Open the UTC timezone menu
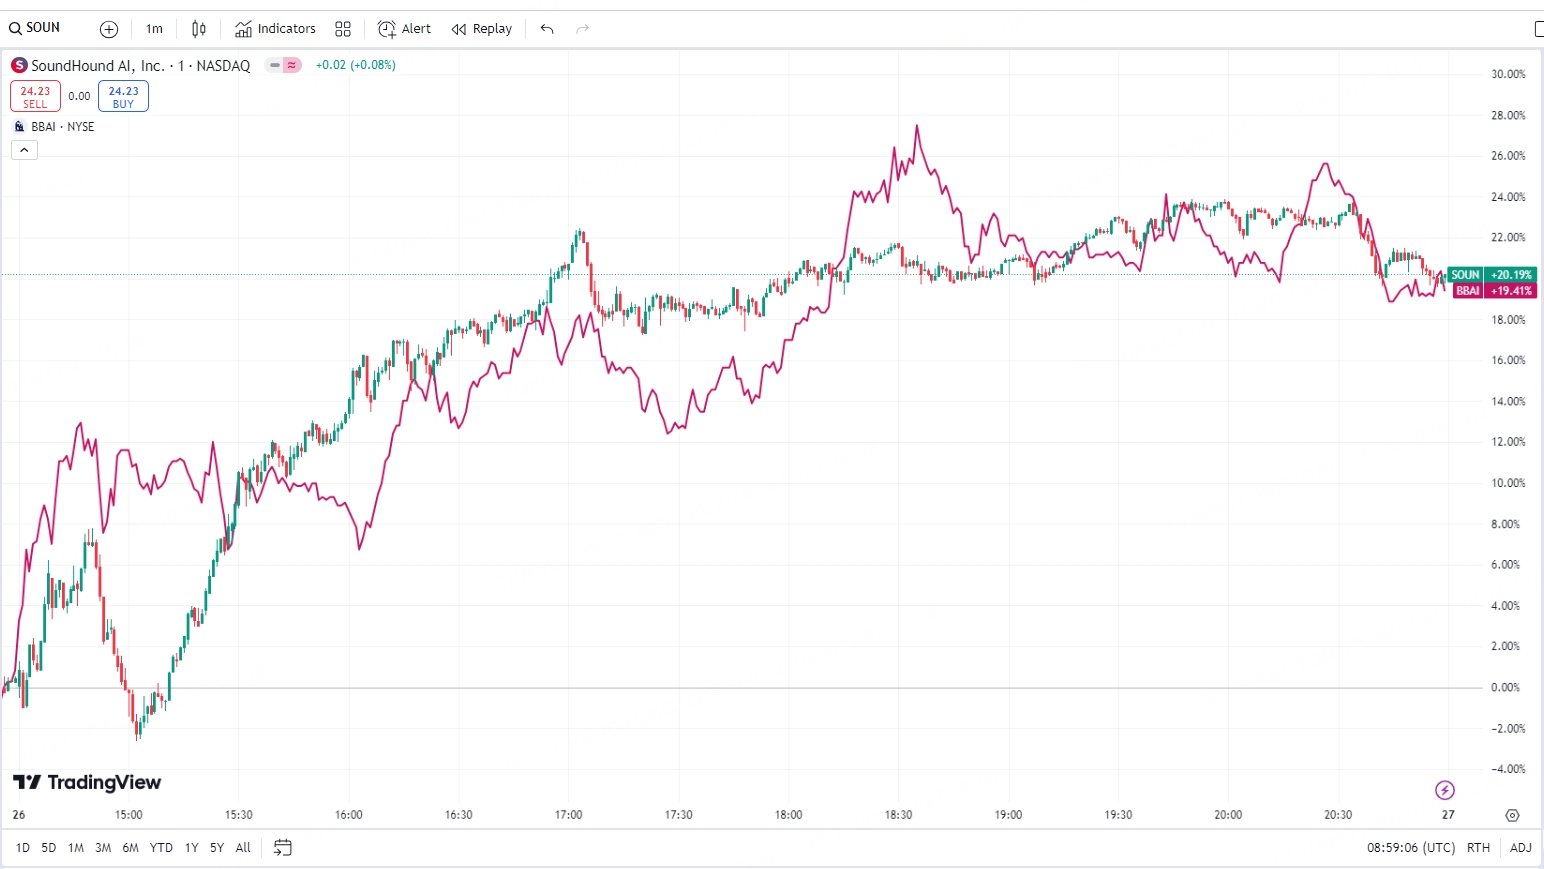The height and width of the screenshot is (869, 1544). [x=1411, y=847]
